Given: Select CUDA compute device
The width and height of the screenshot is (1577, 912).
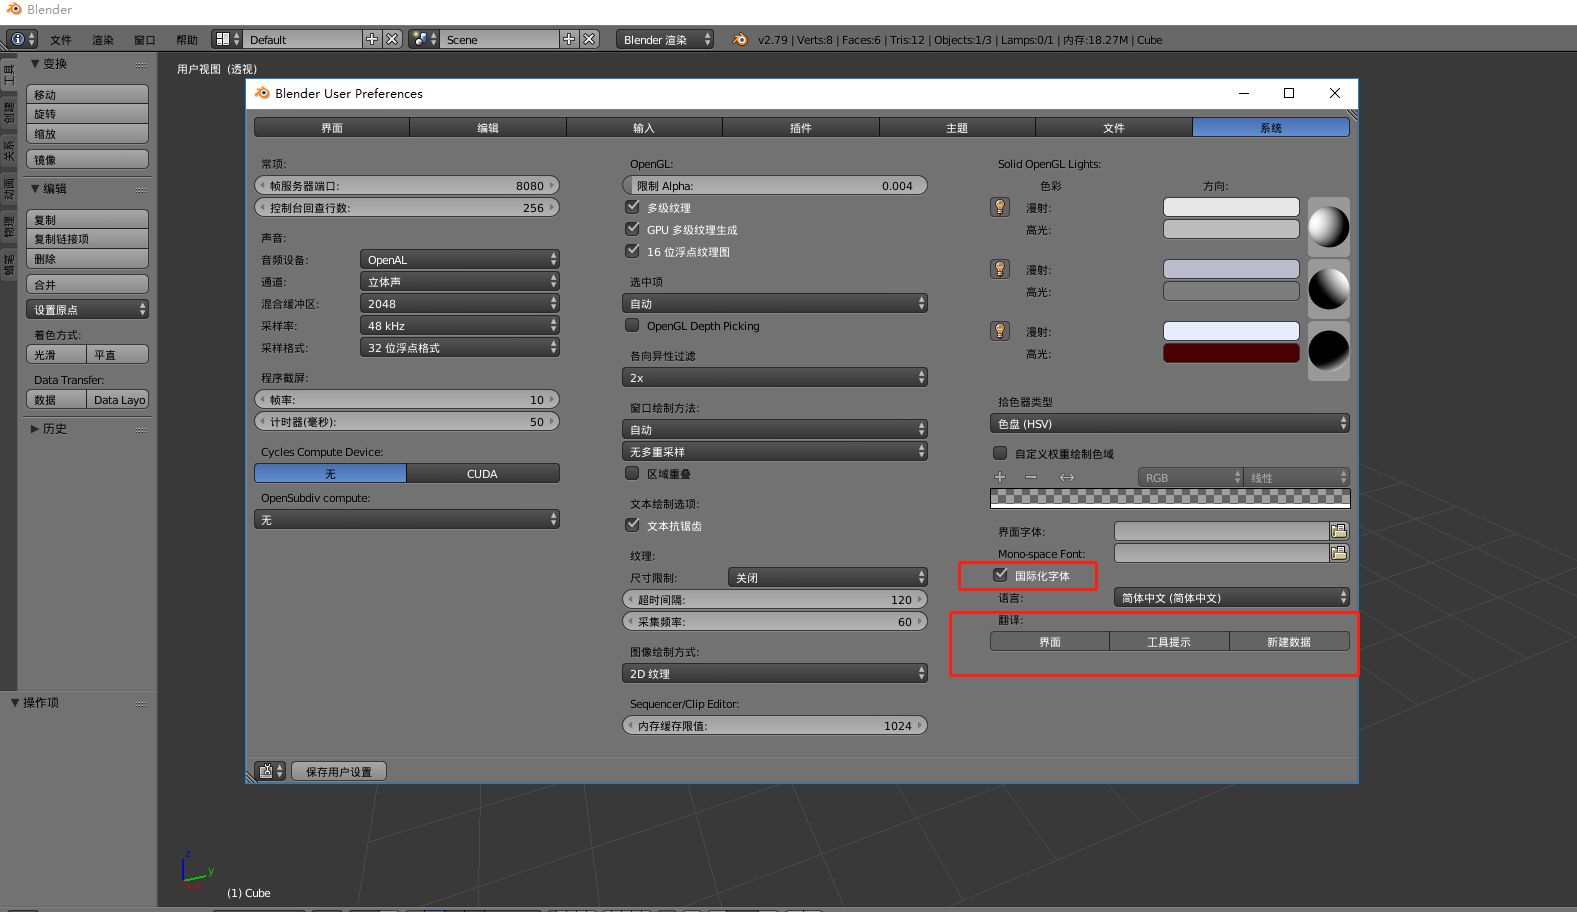Looking at the screenshot, I should 483,473.
